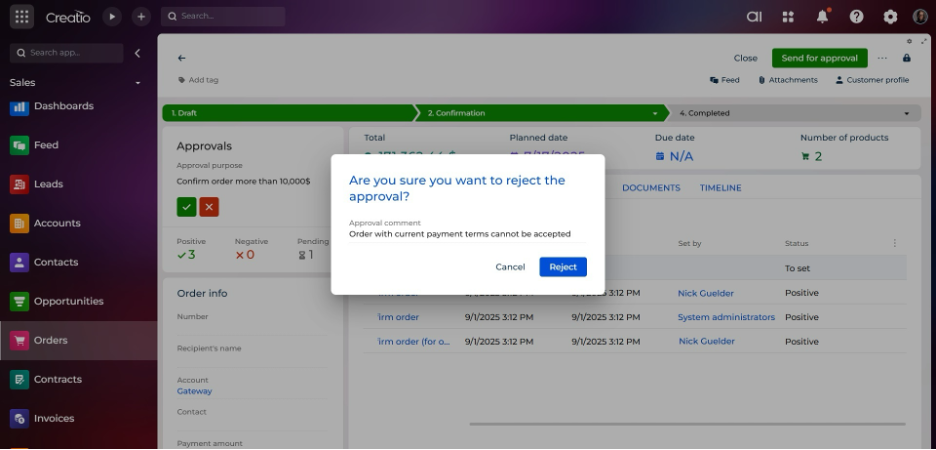Image resolution: width=936 pixels, height=450 pixels.
Task: Open the help question mark icon
Action: click(x=856, y=17)
